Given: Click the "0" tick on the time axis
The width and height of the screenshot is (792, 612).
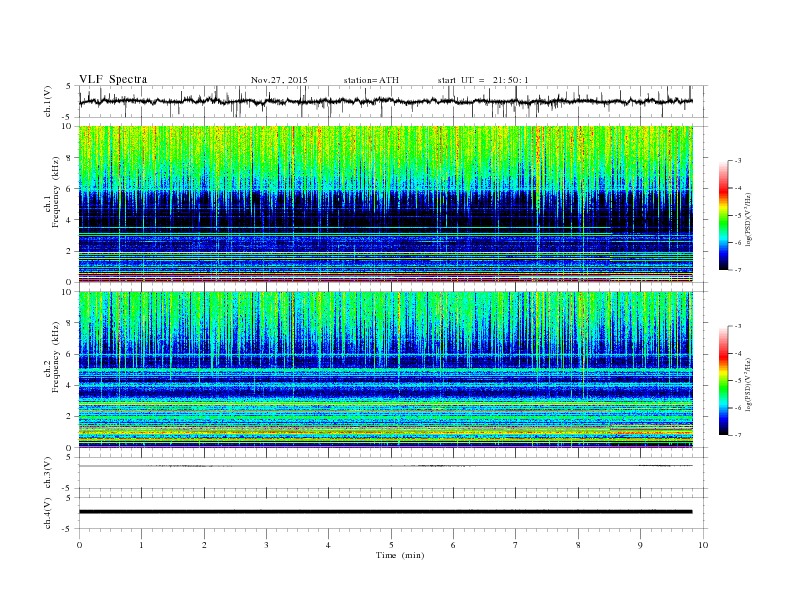Looking at the screenshot, I should [x=79, y=545].
